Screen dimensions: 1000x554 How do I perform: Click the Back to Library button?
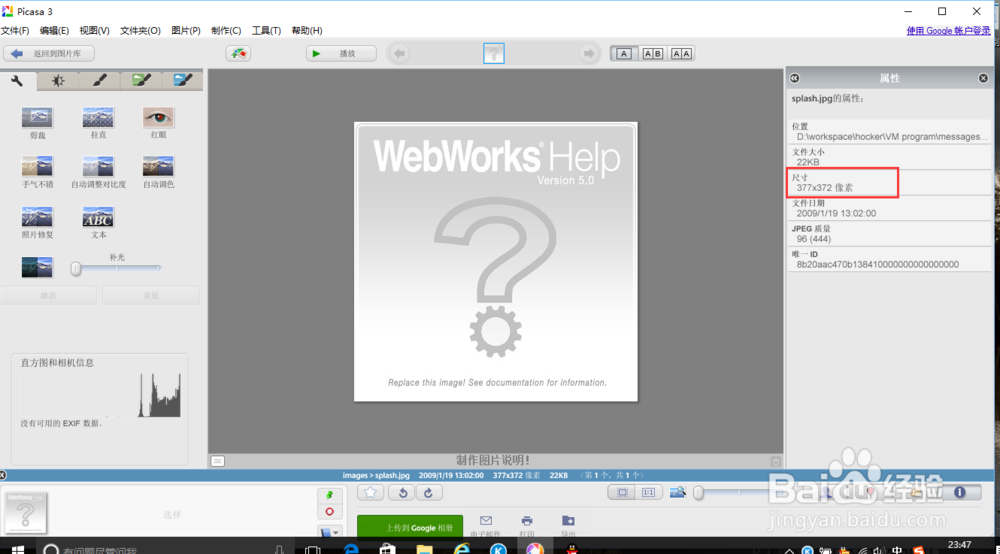pyautogui.click(x=49, y=54)
